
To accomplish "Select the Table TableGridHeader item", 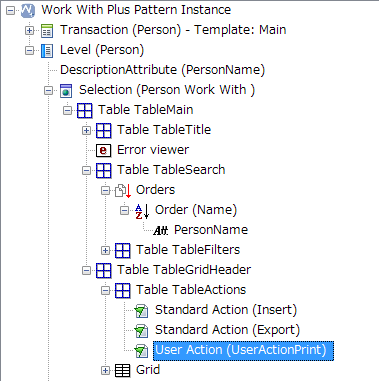I will click(x=184, y=270).
